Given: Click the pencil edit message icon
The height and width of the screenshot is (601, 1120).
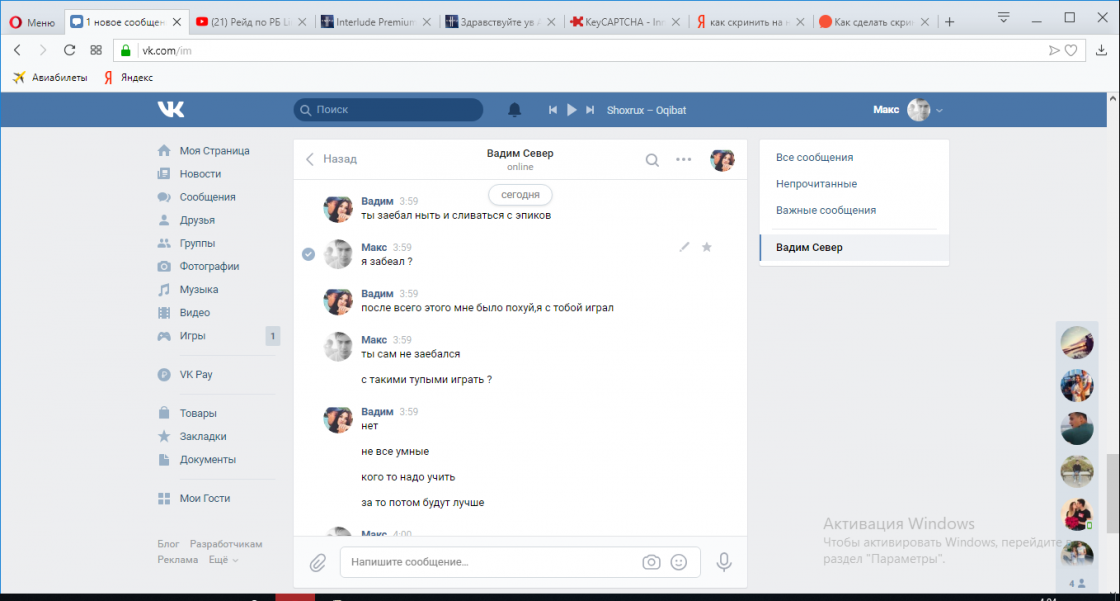Looking at the screenshot, I should 684,247.
